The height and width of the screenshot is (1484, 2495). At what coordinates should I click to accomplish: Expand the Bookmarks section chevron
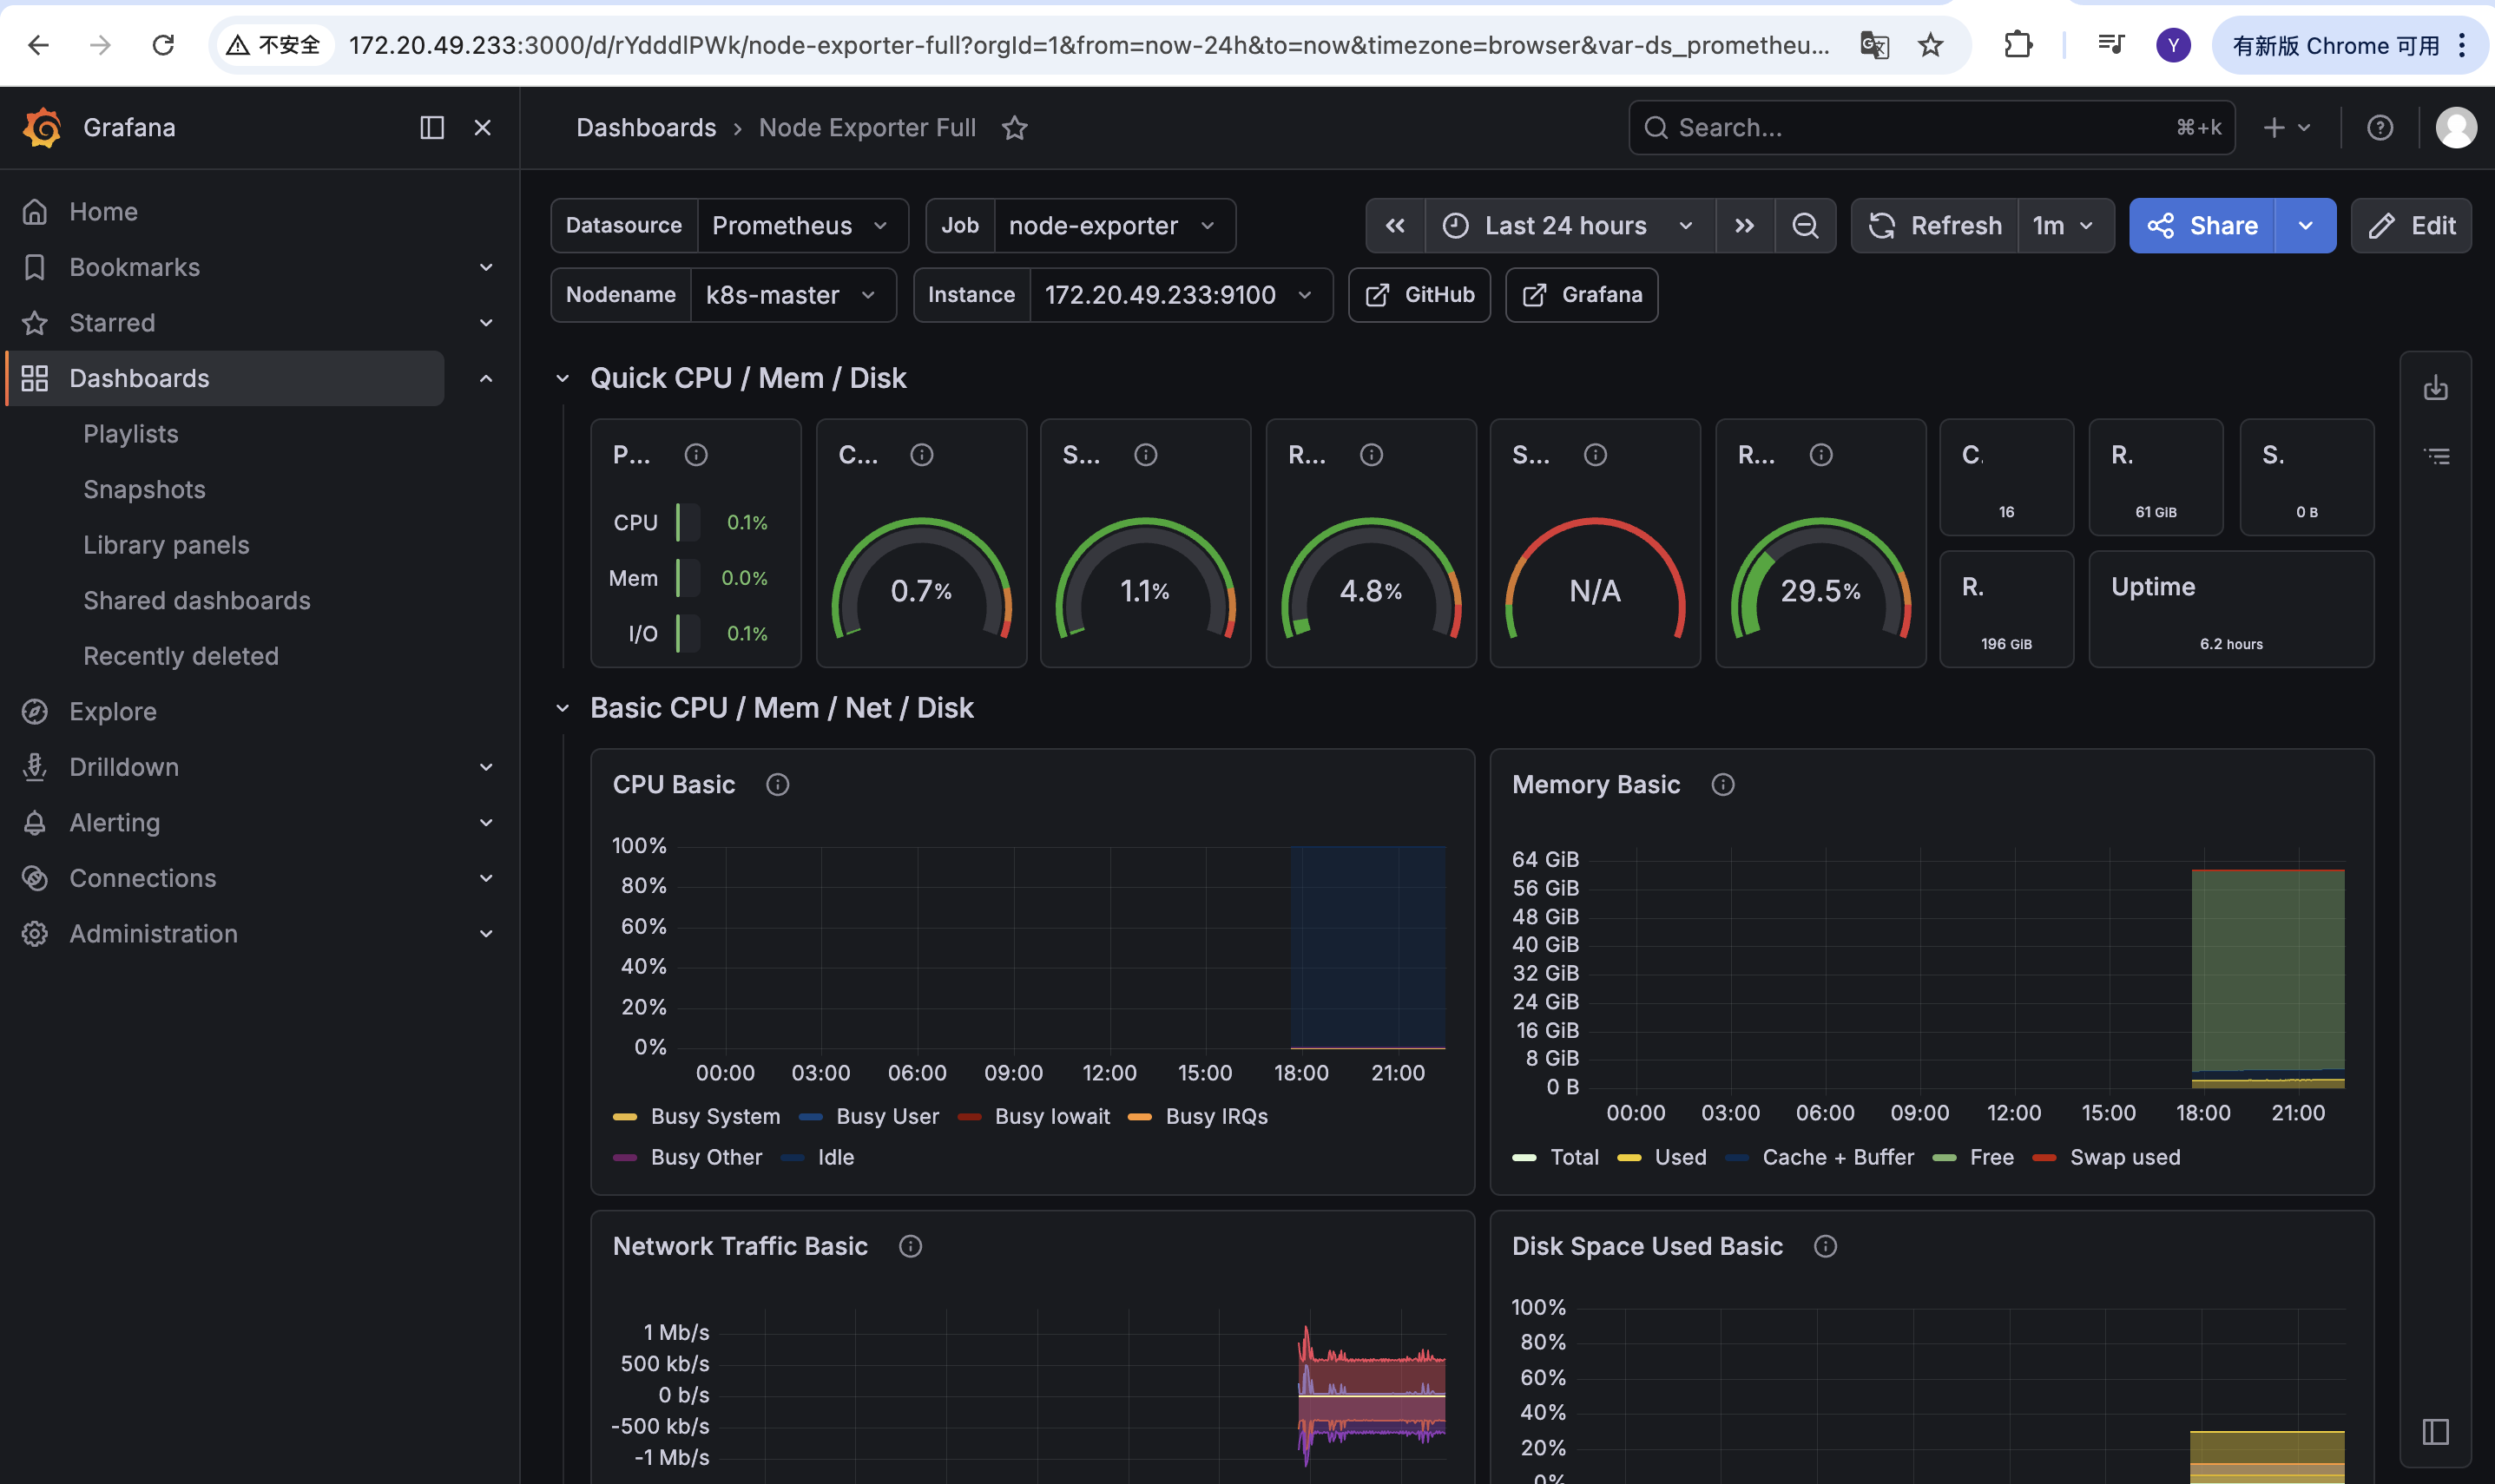pos(486,267)
